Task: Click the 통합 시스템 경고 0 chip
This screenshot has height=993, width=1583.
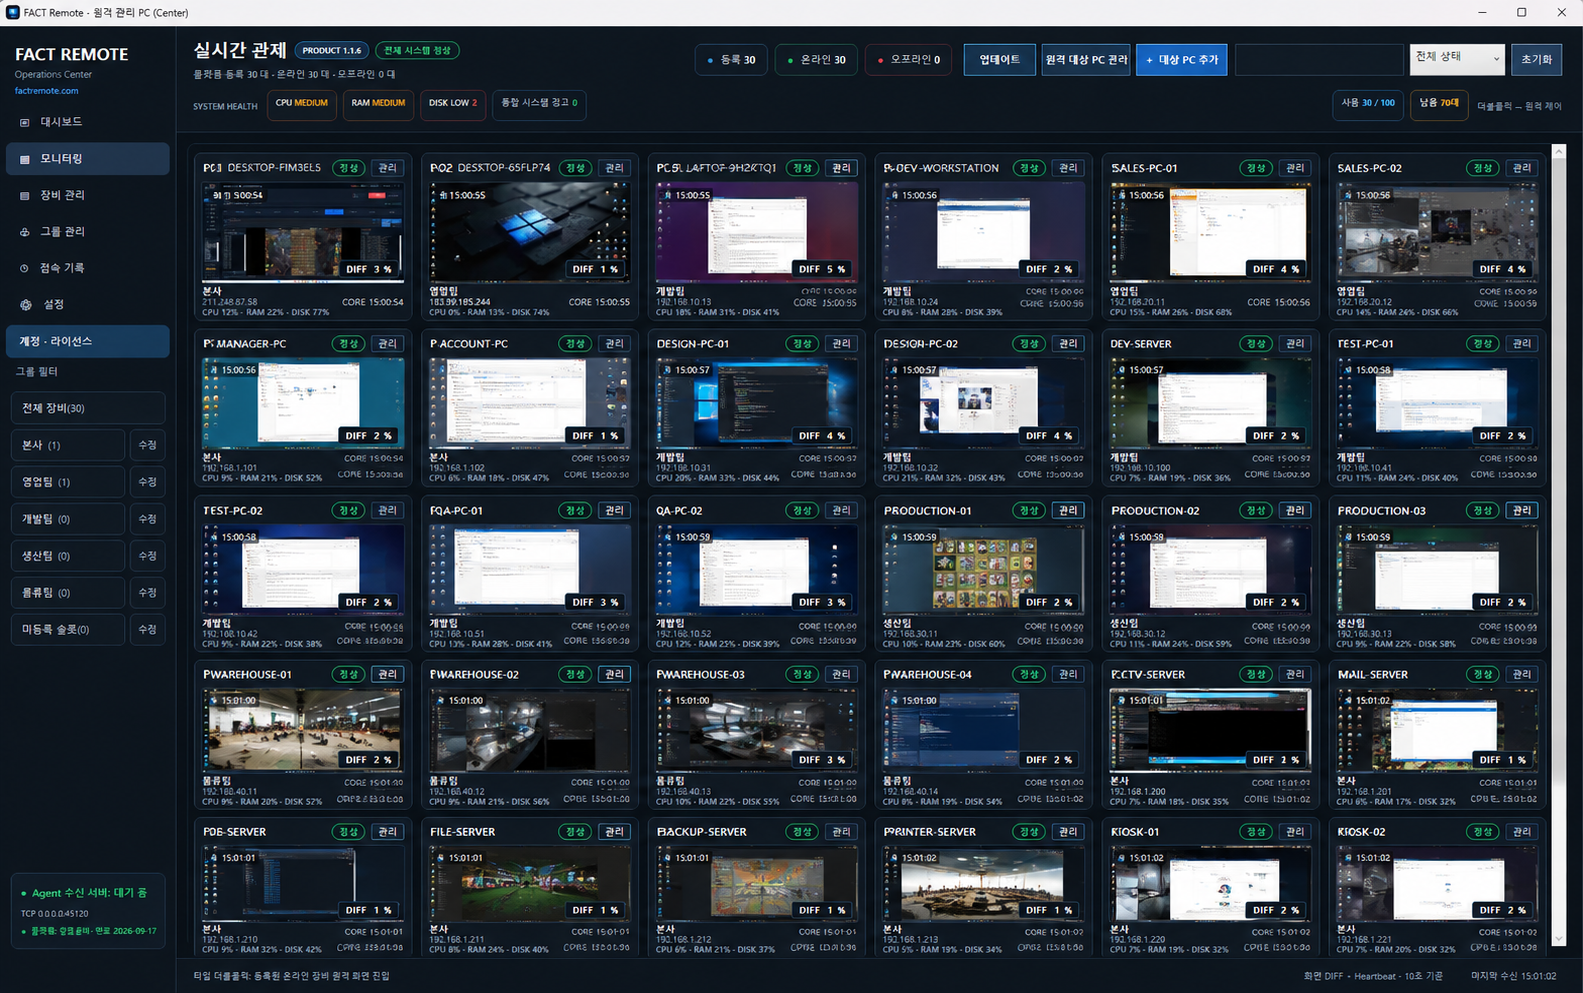Action: click(x=539, y=104)
